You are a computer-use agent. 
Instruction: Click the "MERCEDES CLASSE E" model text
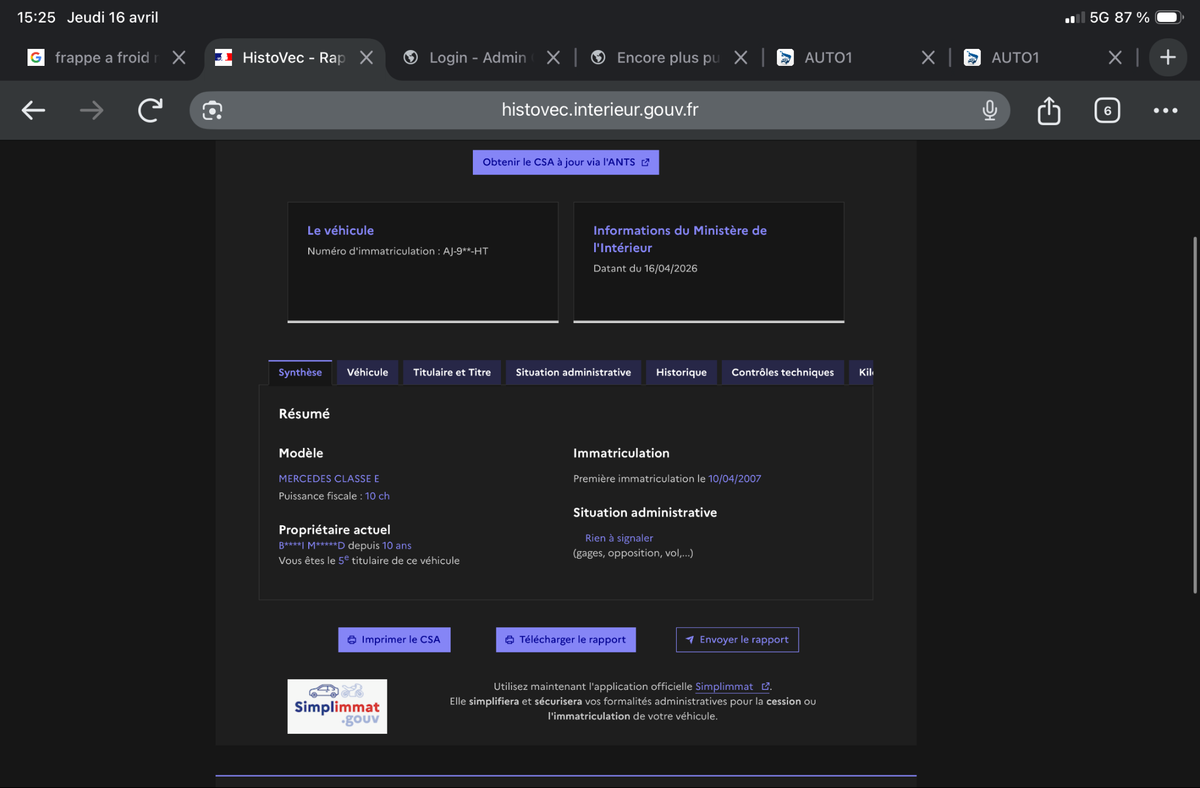(329, 479)
